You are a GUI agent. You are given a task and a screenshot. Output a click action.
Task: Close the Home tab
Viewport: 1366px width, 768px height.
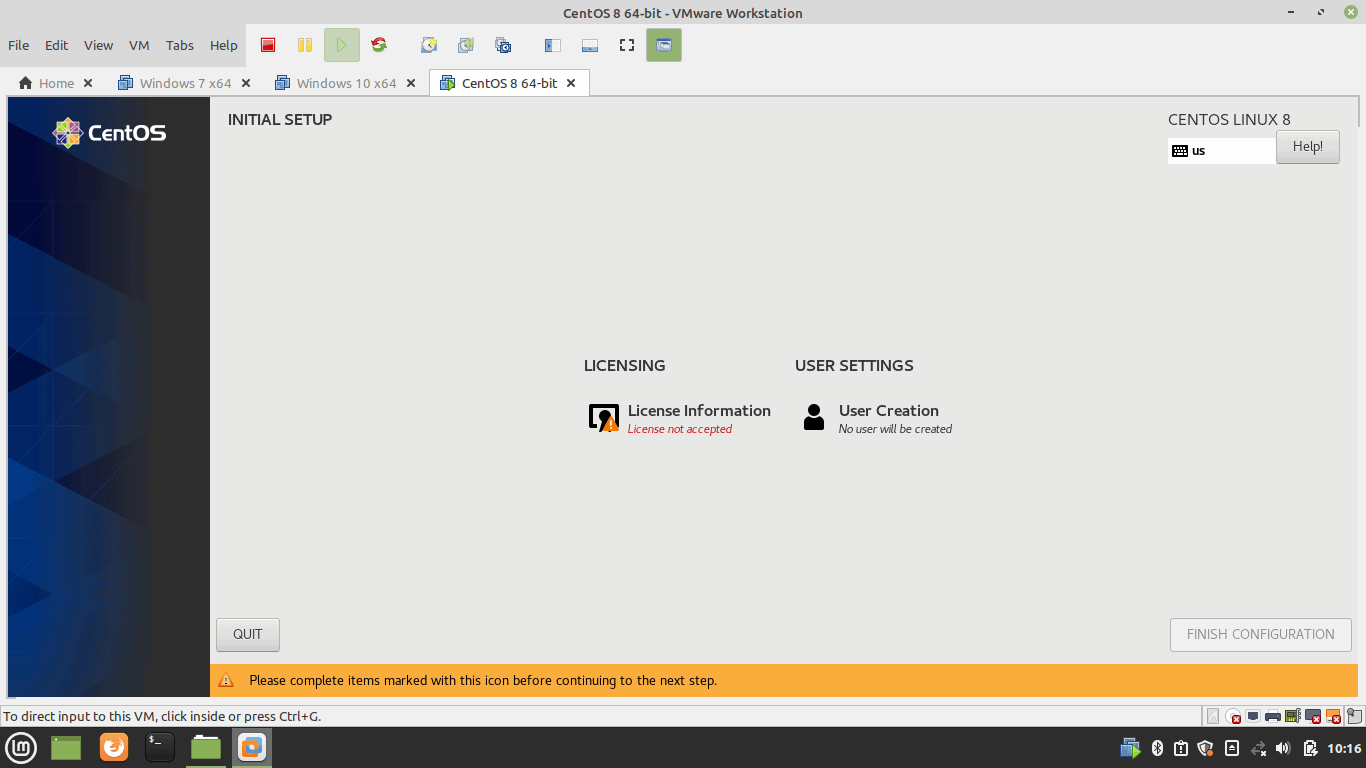(x=88, y=83)
